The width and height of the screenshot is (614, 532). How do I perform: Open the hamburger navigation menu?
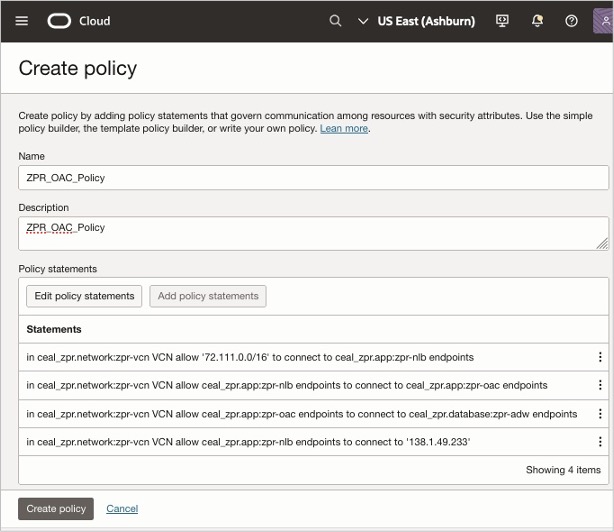point(22,21)
